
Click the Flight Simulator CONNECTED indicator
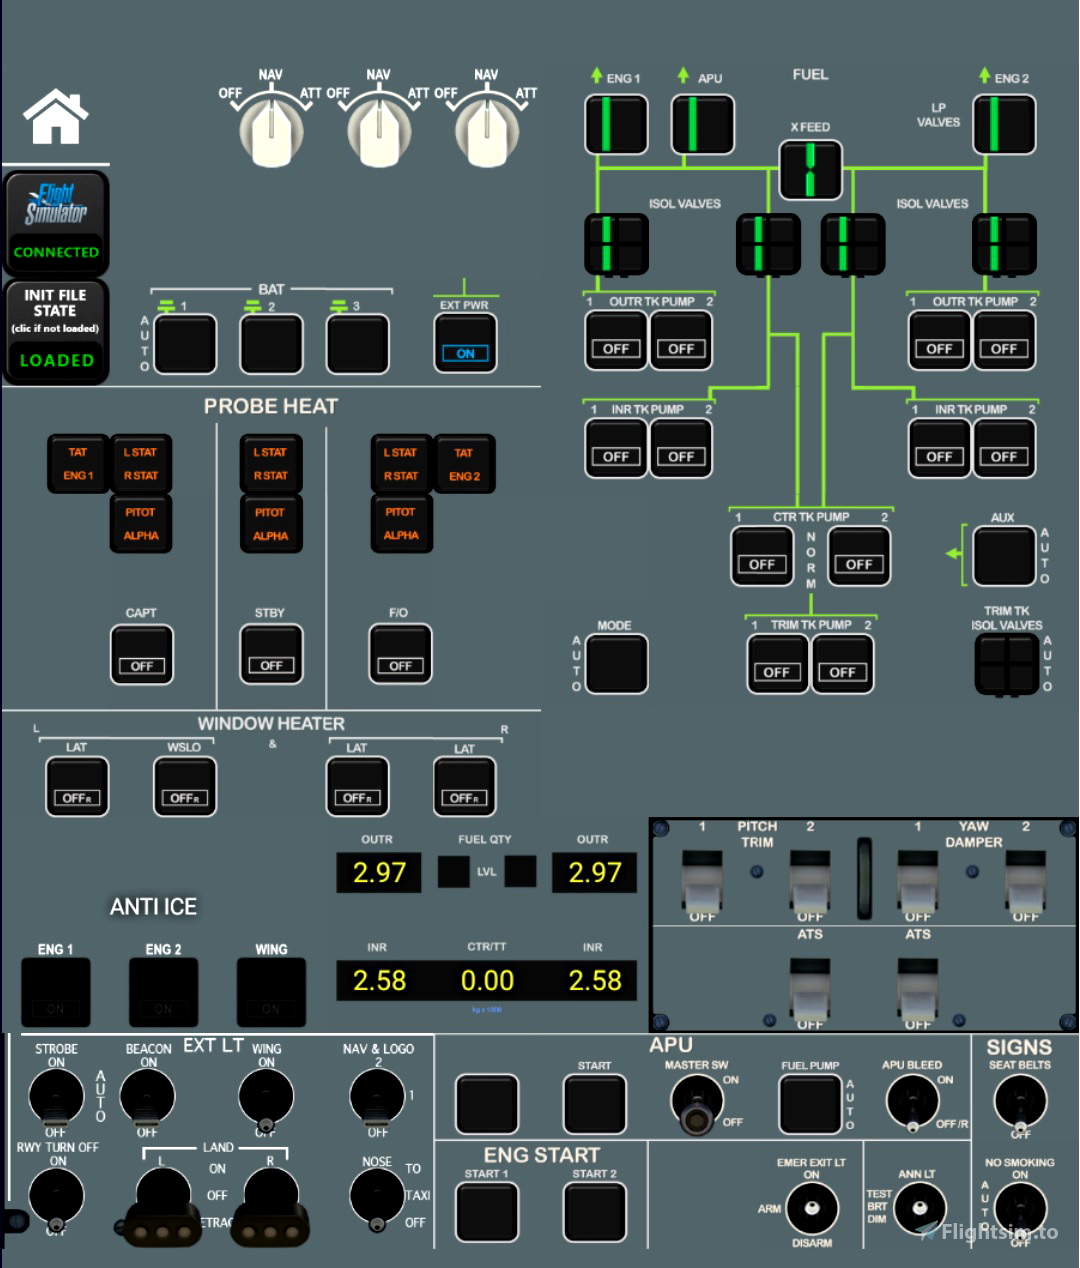55,222
